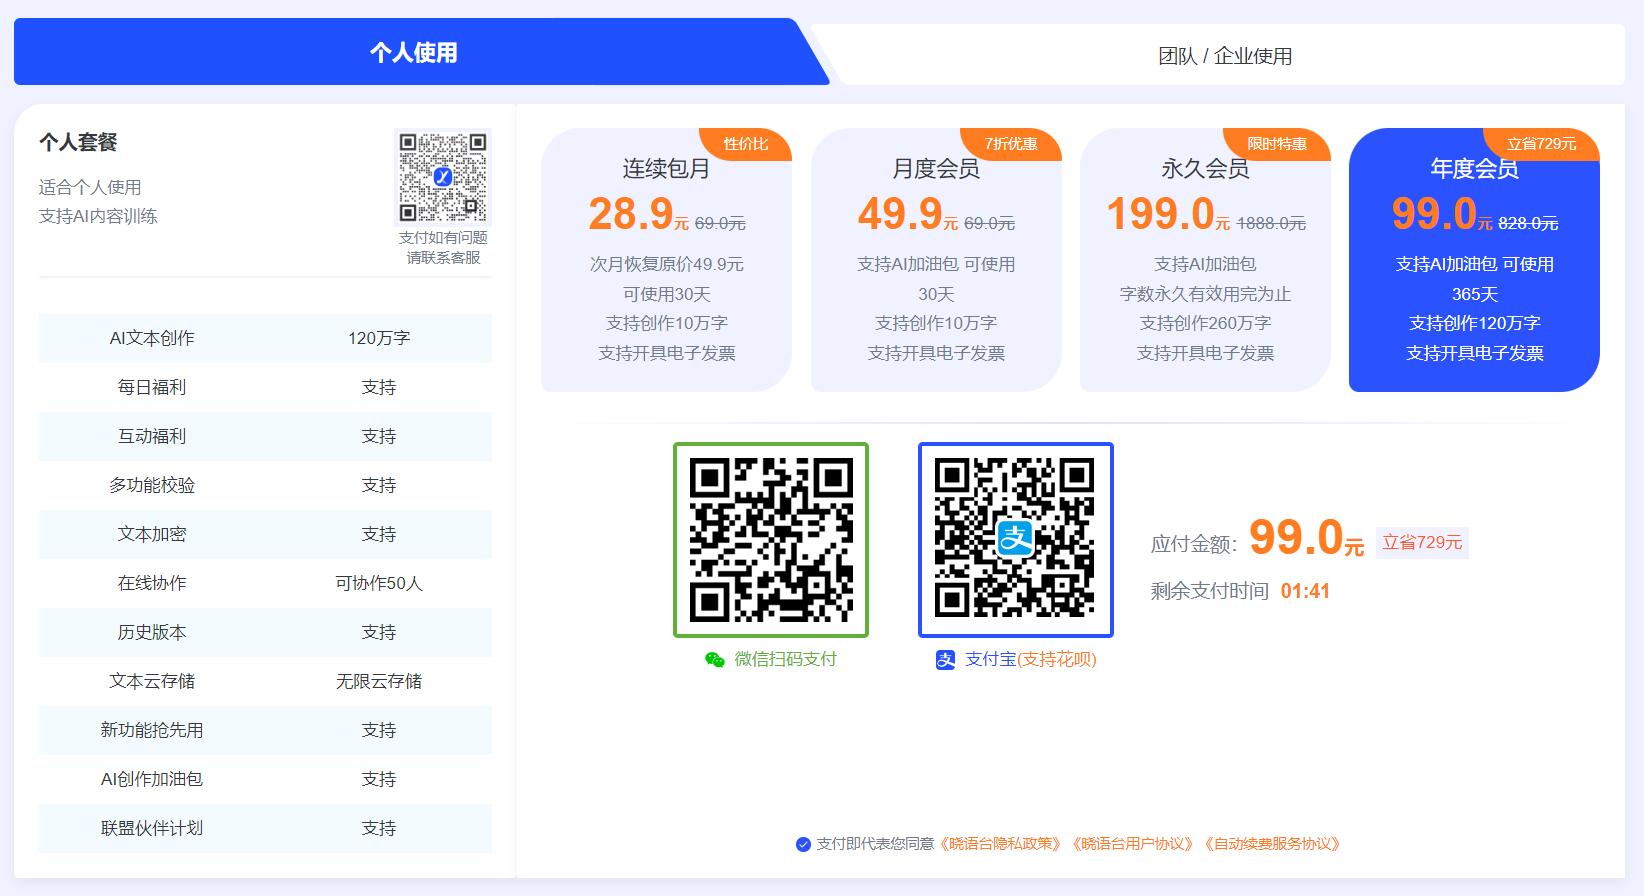Click the 每日福利 row label

click(x=152, y=387)
